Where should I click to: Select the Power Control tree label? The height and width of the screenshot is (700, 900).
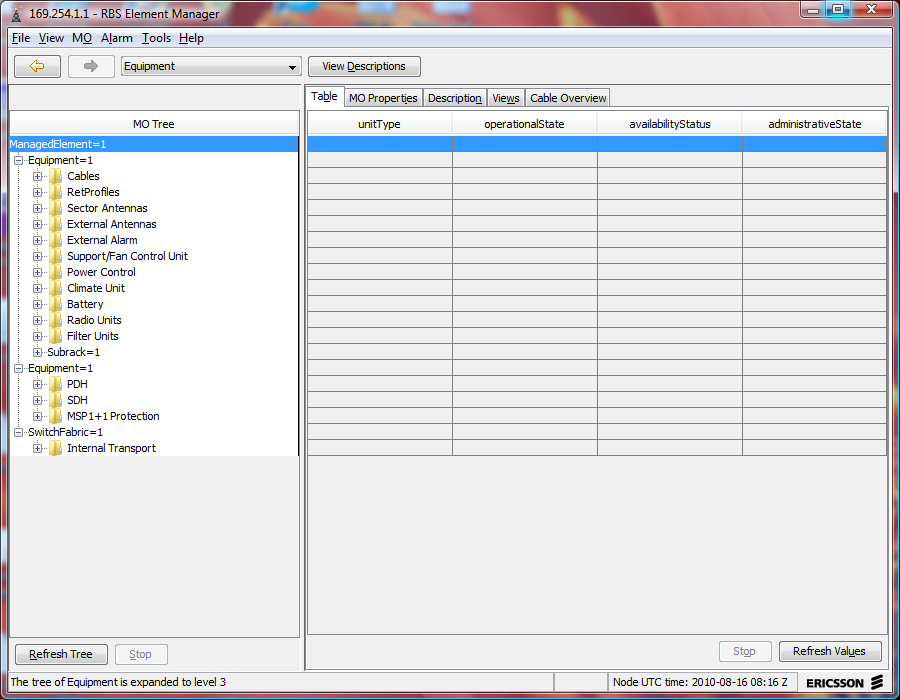point(101,273)
